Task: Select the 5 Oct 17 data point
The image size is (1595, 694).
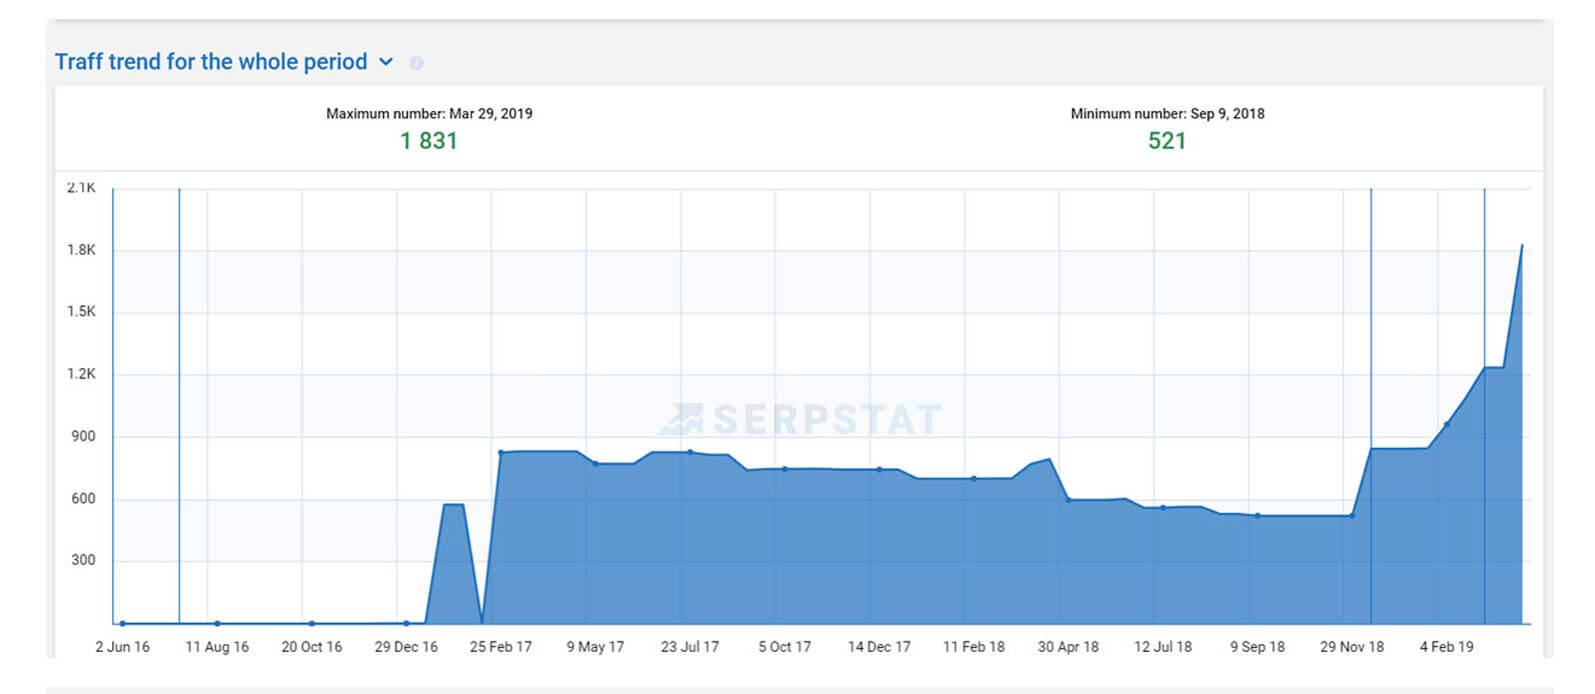Action: (x=785, y=468)
